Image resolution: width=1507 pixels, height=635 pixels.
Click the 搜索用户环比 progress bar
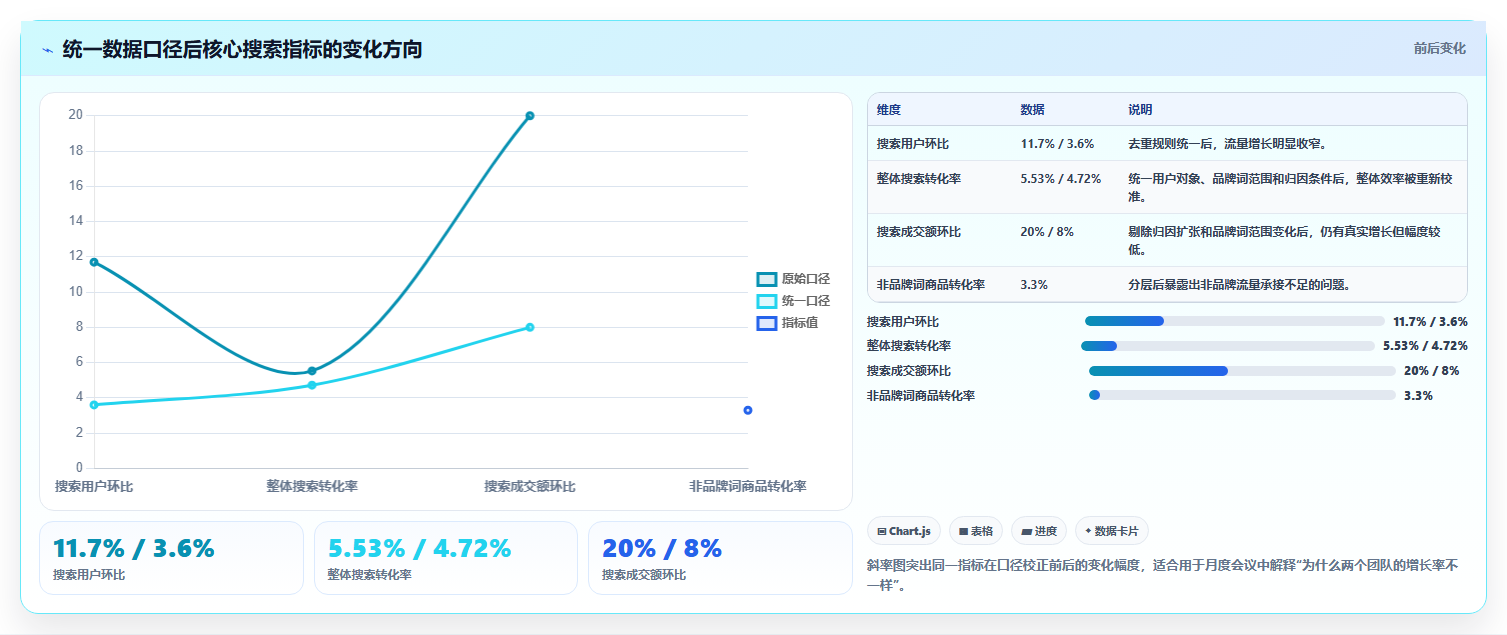(x=1234, y=321)
